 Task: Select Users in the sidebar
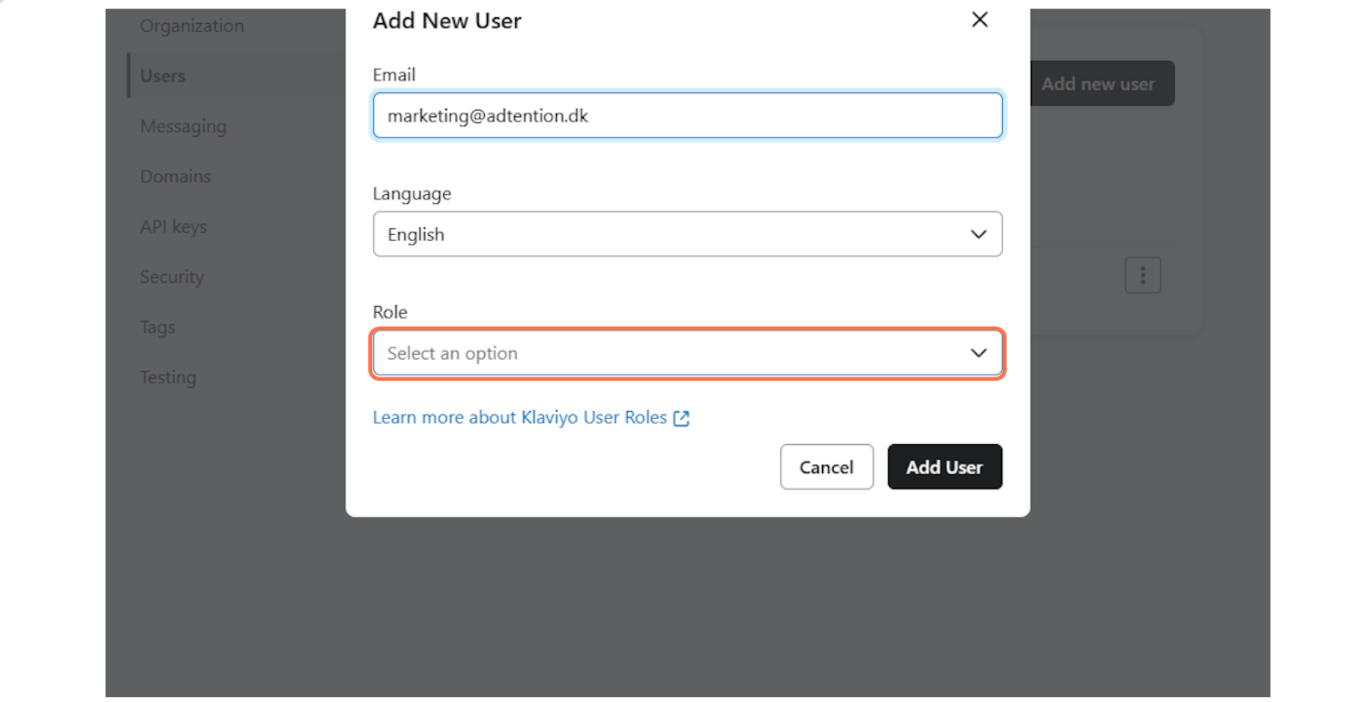pyautogui.click(x=163, y=76)
